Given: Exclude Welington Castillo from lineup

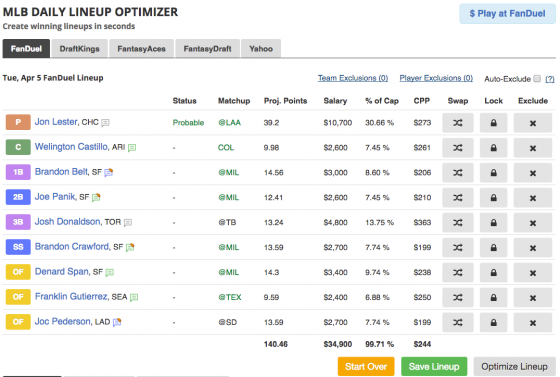Looking at the screenshot, I should (x=532, y=148).
